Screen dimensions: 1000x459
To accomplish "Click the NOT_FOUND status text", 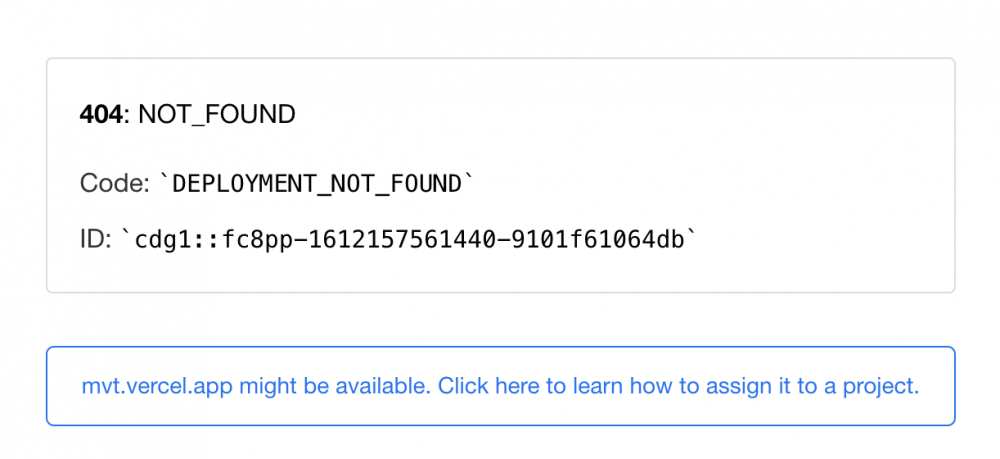I will click(217, 115).
